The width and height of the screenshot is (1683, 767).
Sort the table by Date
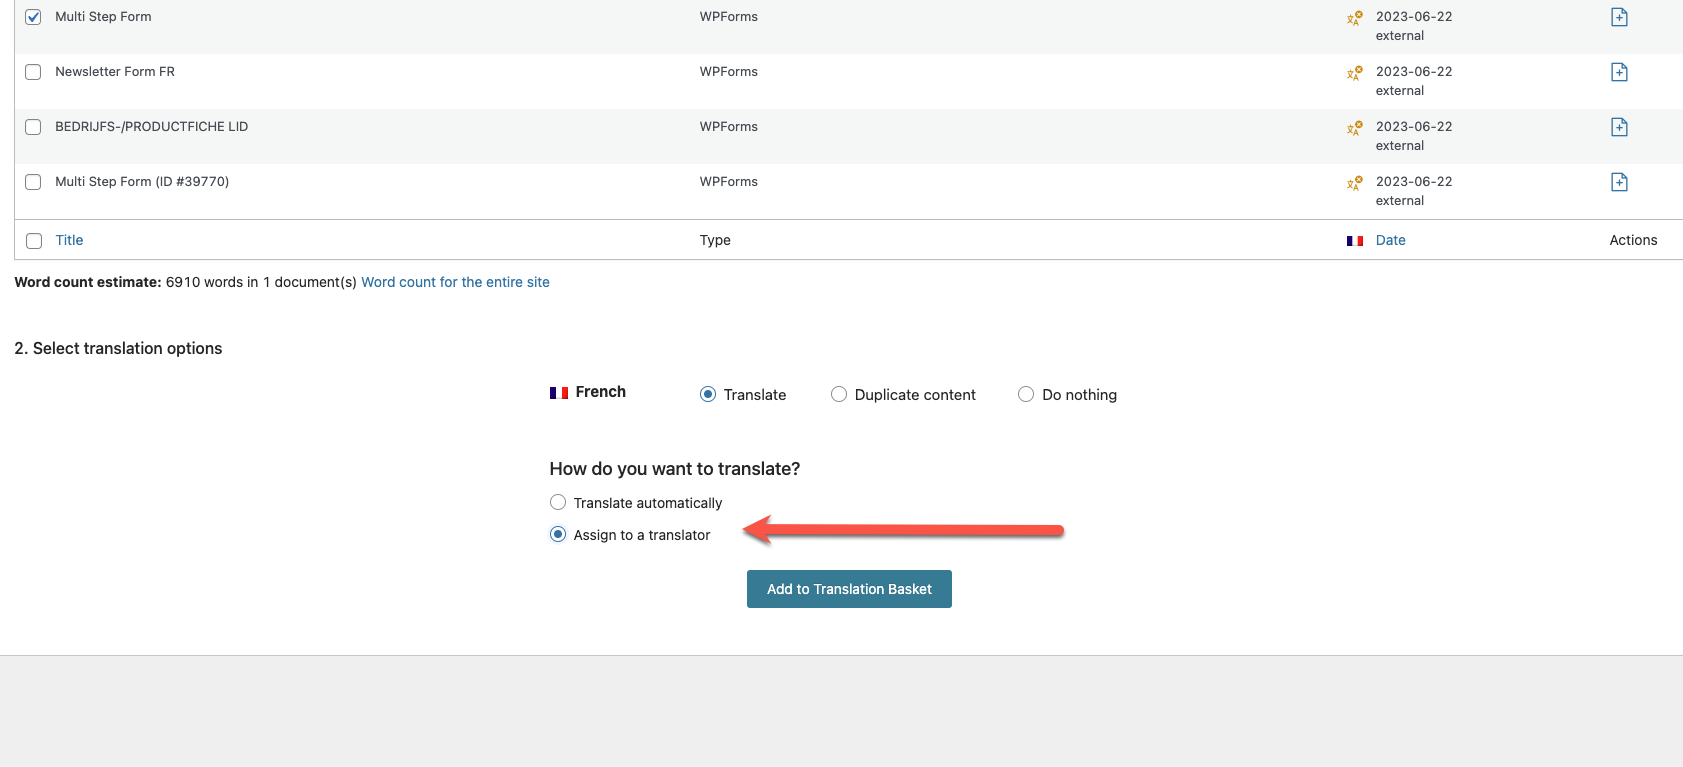(1390, 240)
